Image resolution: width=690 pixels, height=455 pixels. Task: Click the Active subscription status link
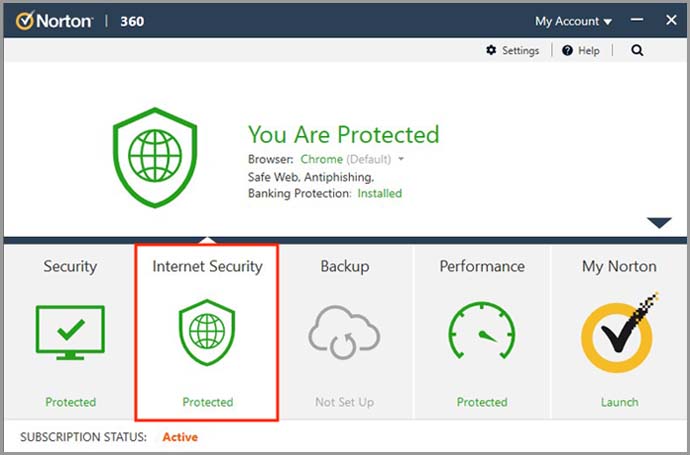point(180,437)
